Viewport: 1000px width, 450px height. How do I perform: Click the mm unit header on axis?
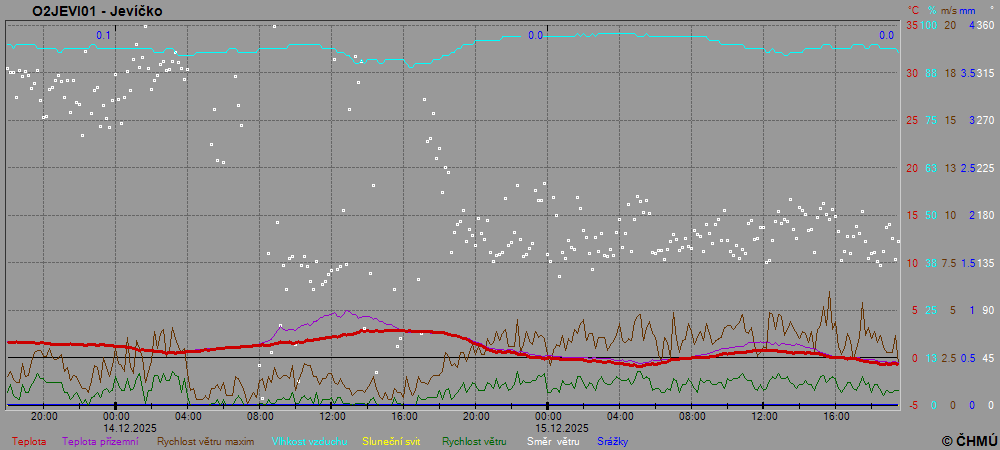tap(968, 10)
